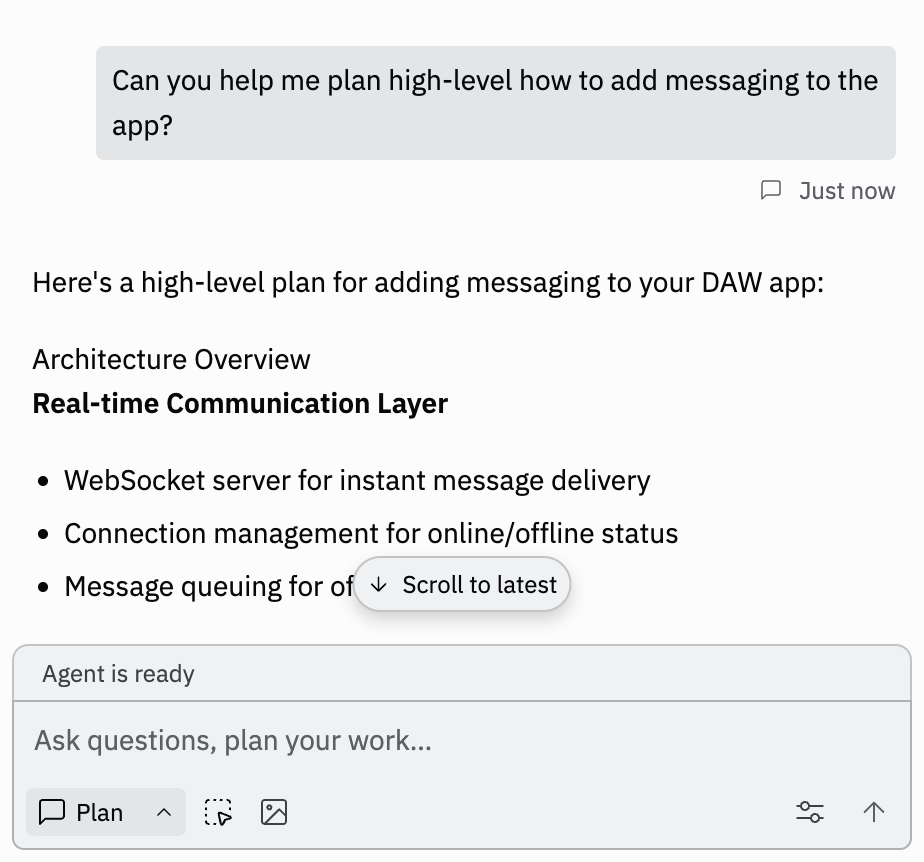The image size is (924, 862).
Task: Click the Connection management bullet item
Action: click(x=371, y=533)
